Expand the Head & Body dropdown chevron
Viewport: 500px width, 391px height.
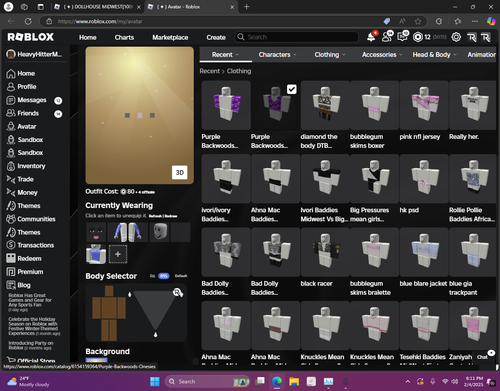click(455, 55)
